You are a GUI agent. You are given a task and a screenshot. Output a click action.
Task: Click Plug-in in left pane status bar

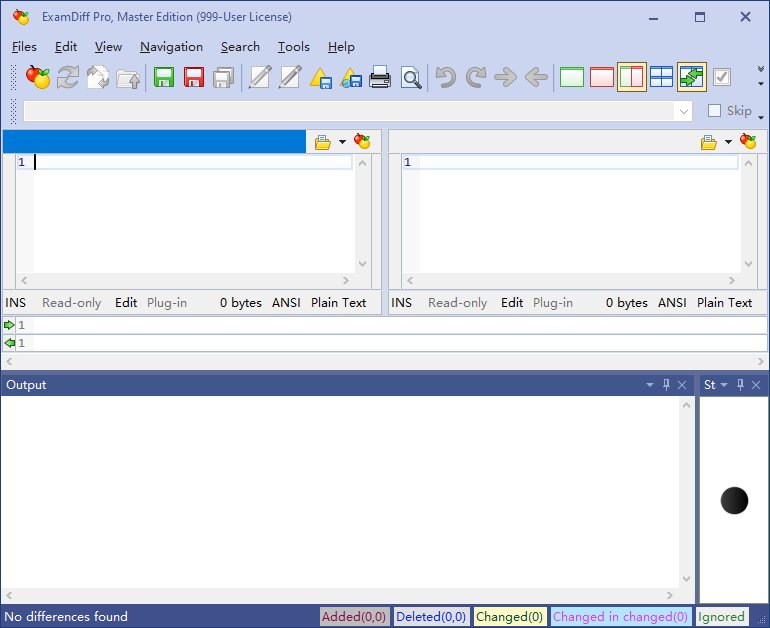tap(167, 302)
